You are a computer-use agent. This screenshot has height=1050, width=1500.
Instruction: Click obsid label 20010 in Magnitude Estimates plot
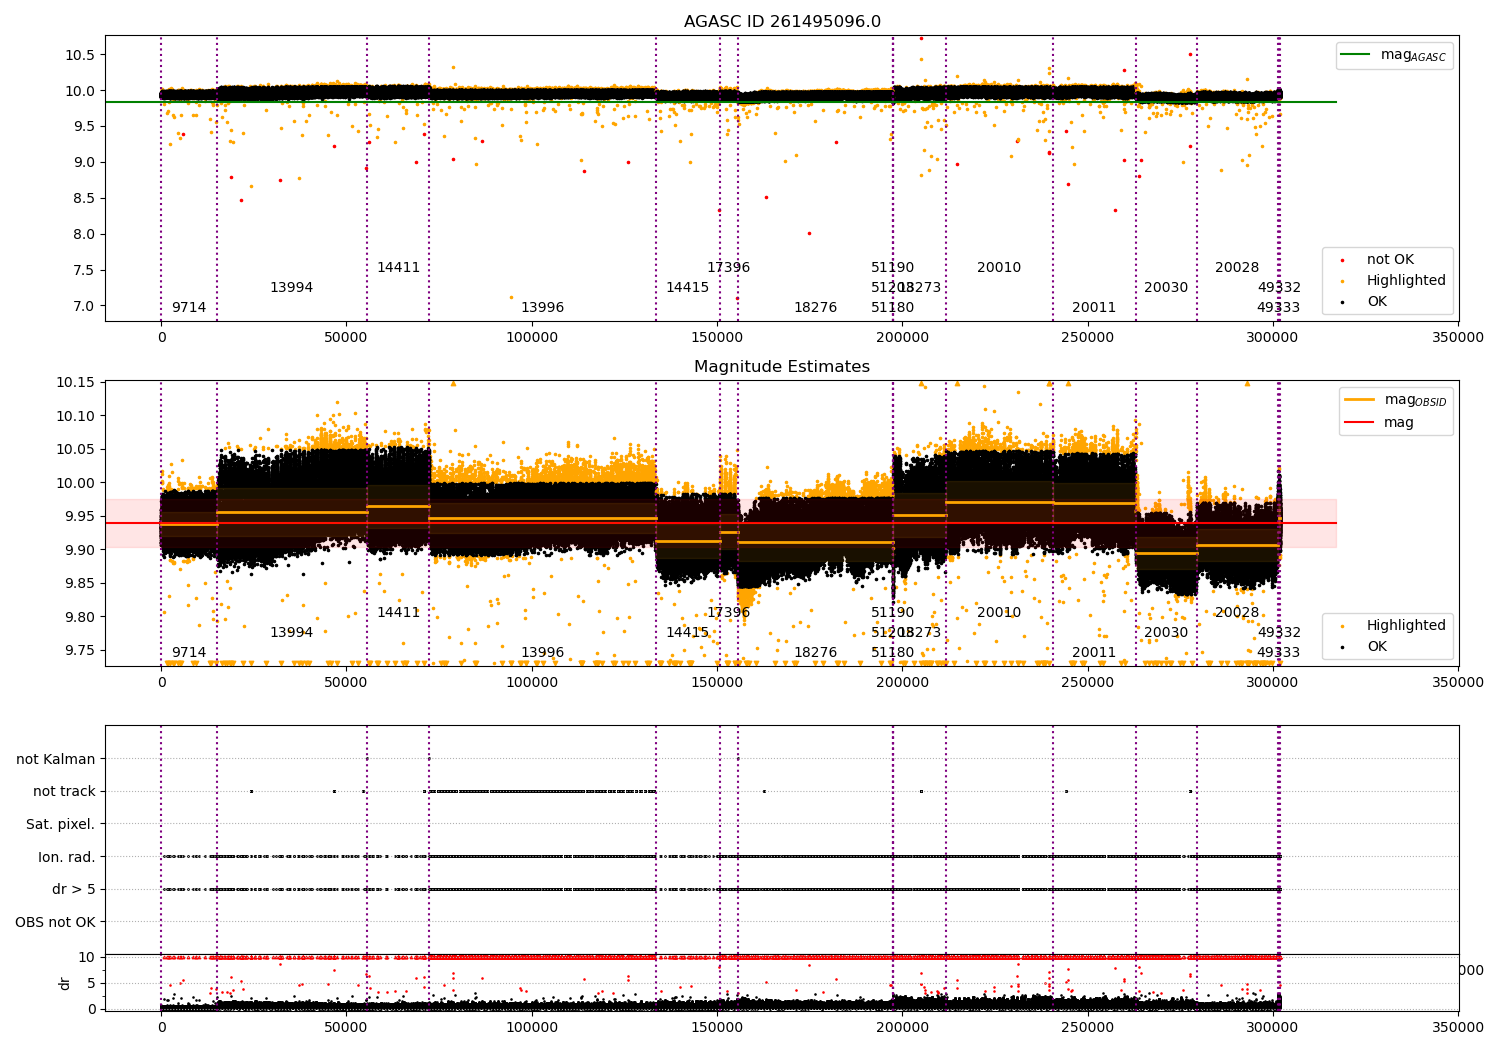pyautogui.click(x=1000, y=613)
